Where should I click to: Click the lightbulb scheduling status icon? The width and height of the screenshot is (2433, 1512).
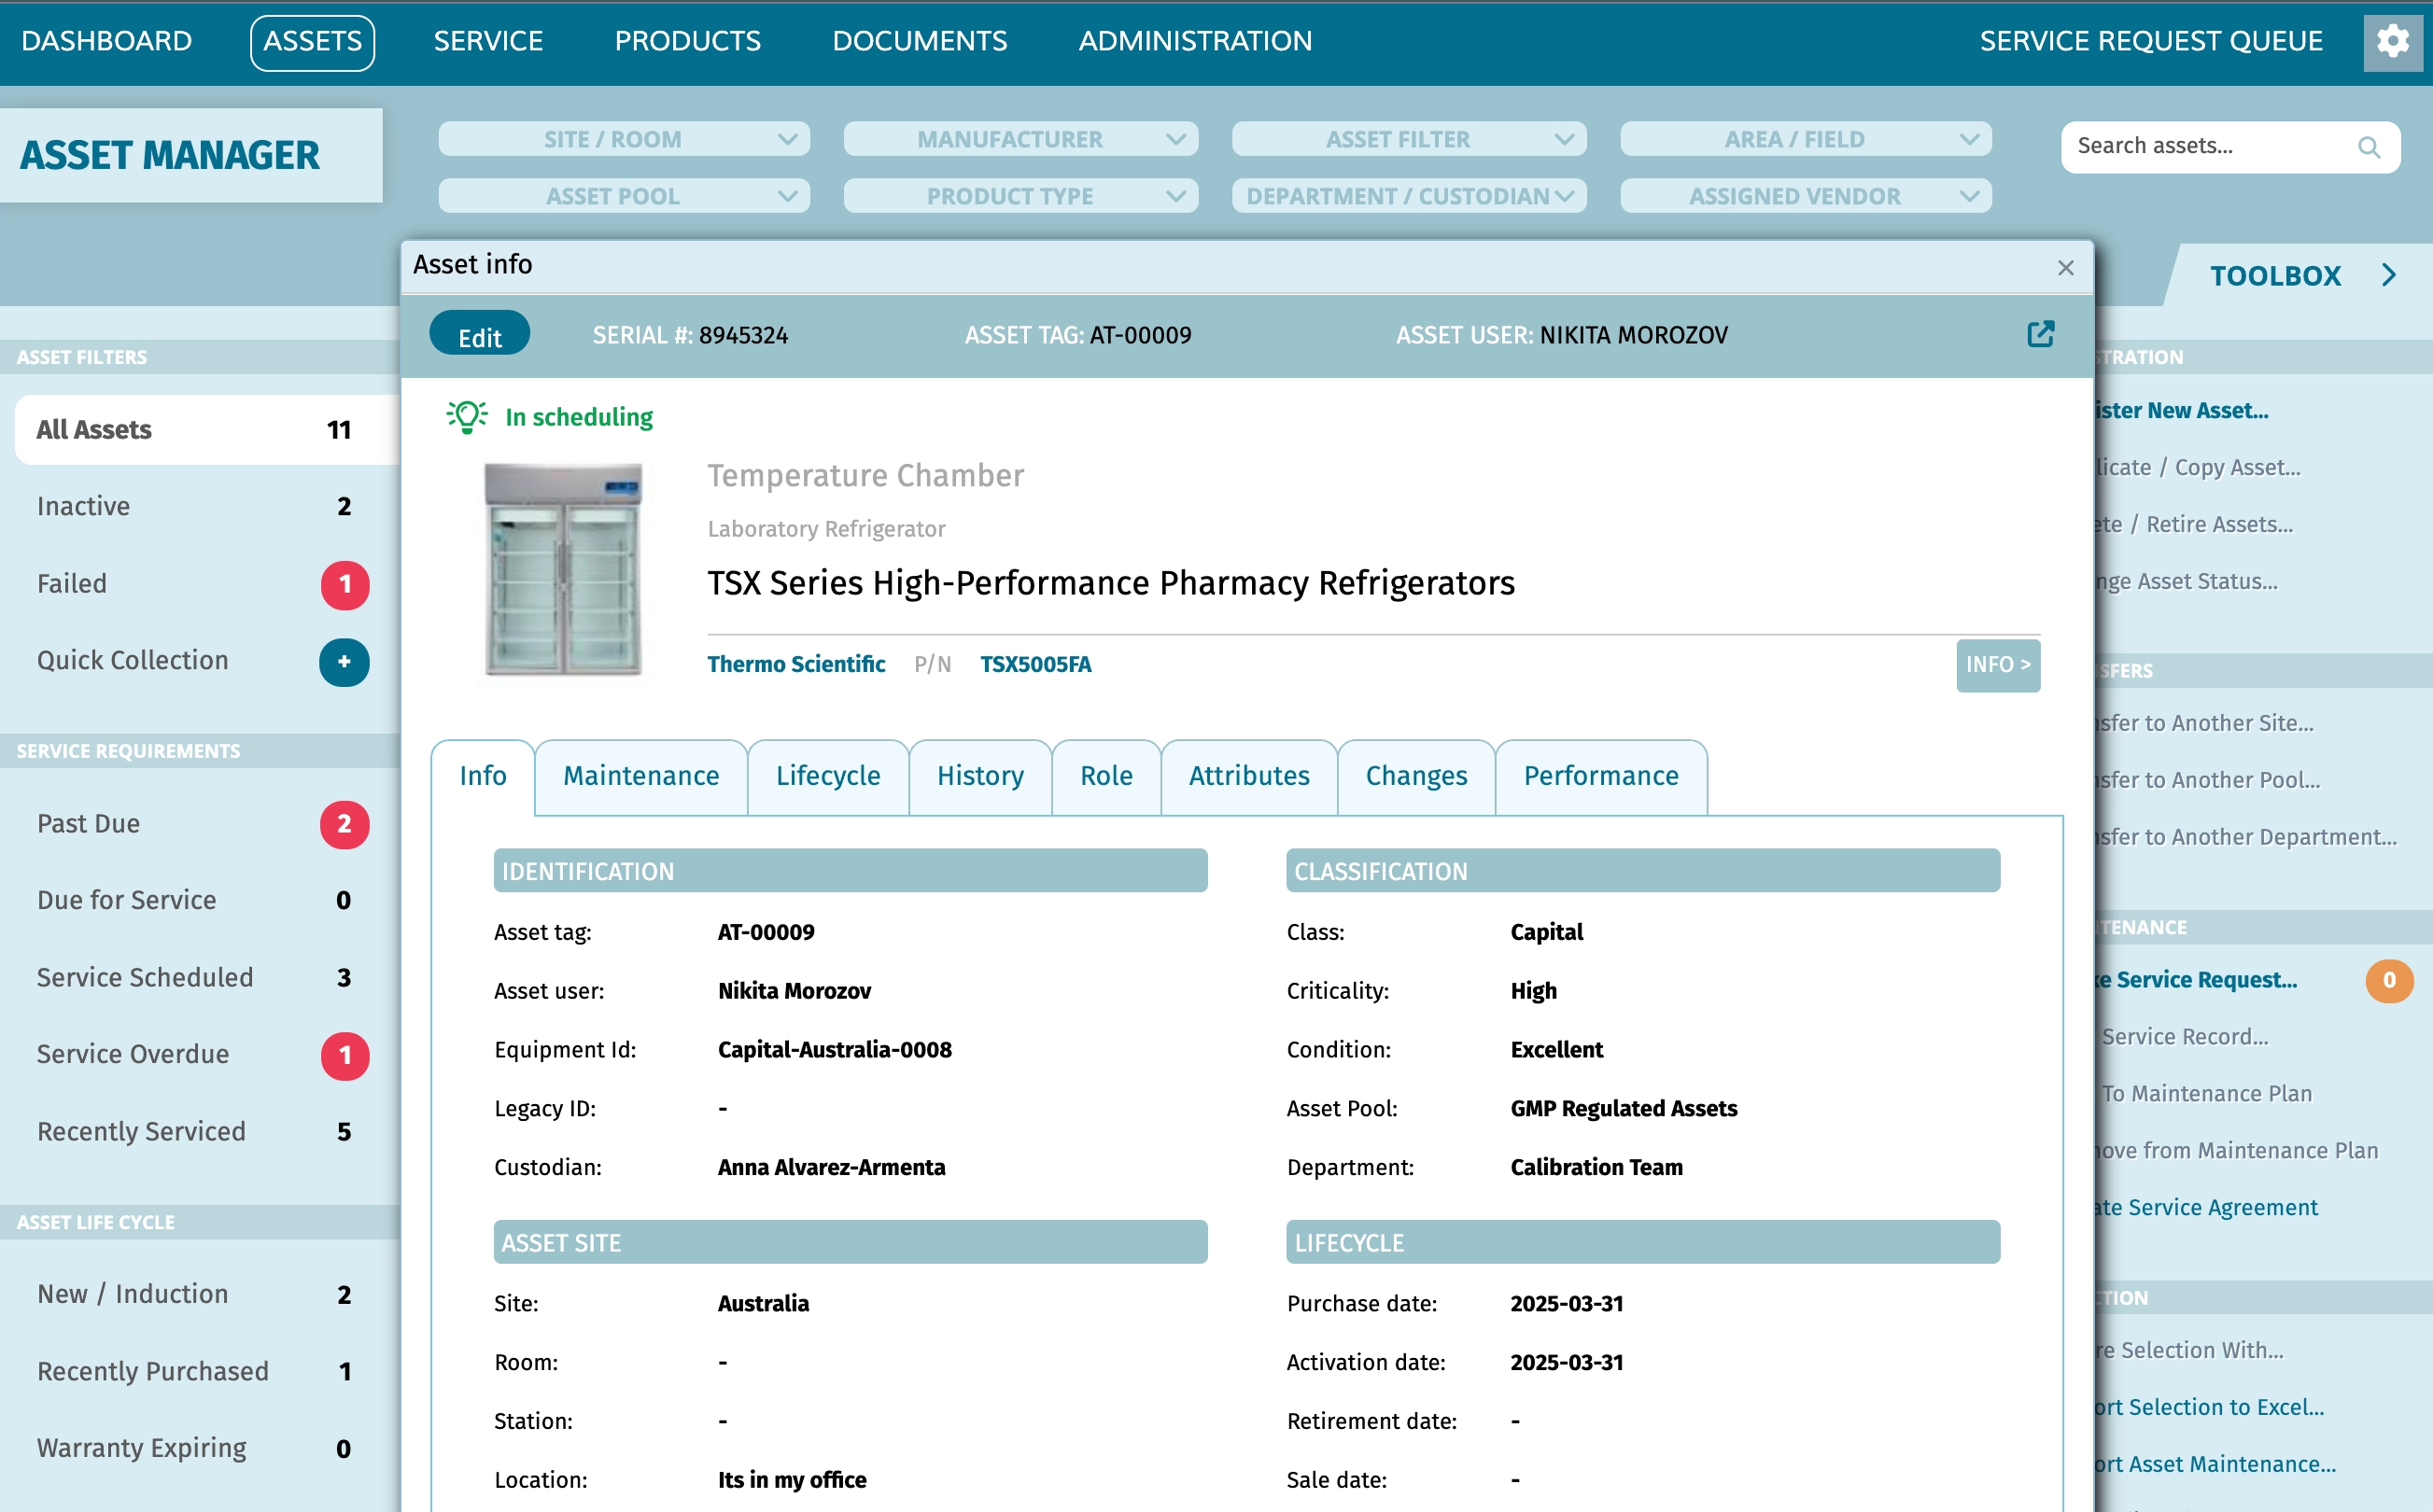coord(466,416)
